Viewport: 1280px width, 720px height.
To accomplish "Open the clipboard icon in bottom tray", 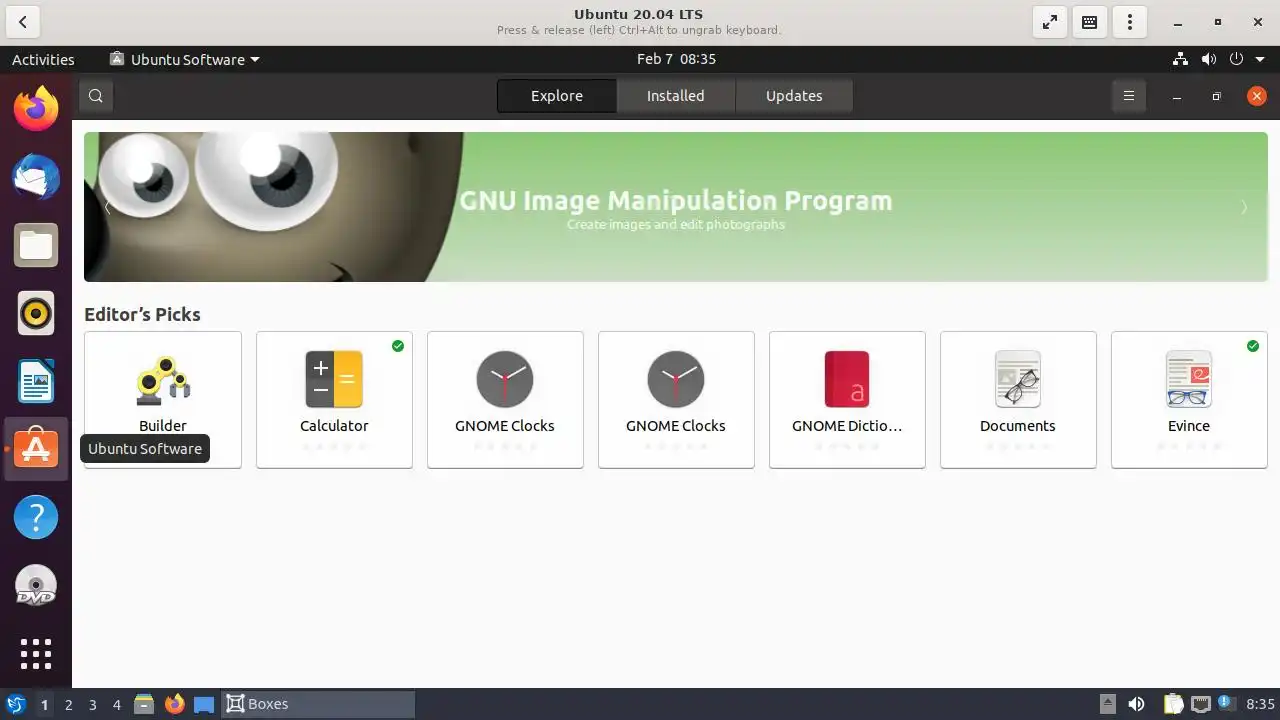I will [x=1173, y=704].
